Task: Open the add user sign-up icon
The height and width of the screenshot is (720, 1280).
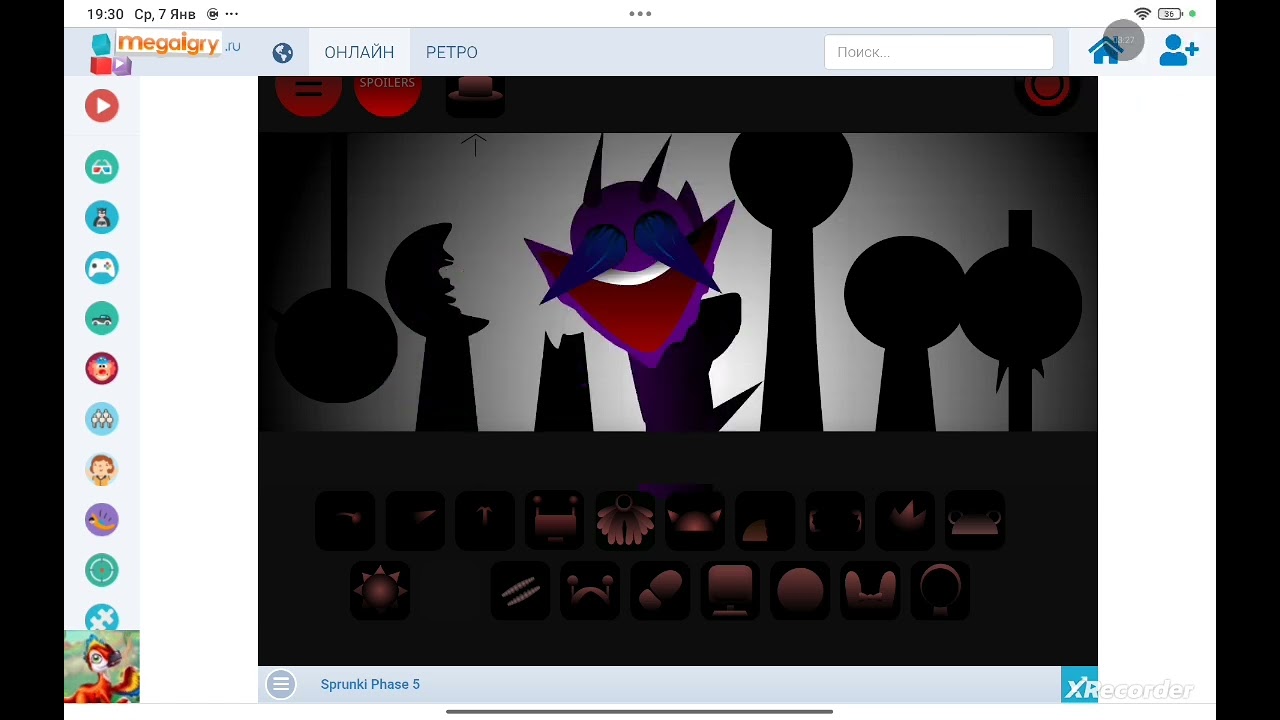Action: [x=1179, y=51]
